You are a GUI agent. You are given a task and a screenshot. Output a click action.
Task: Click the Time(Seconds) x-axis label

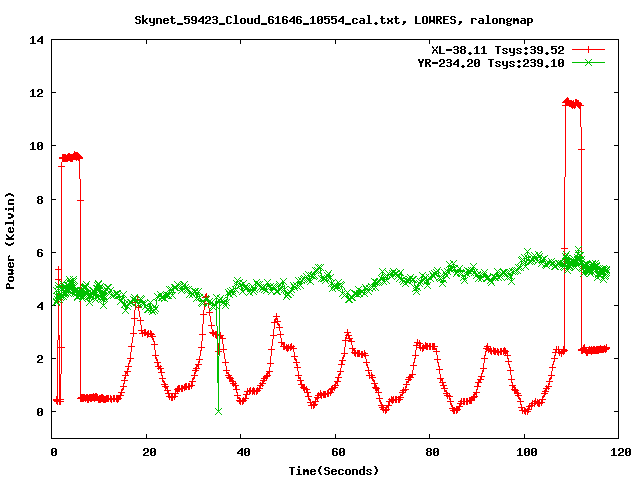(333, 471)
